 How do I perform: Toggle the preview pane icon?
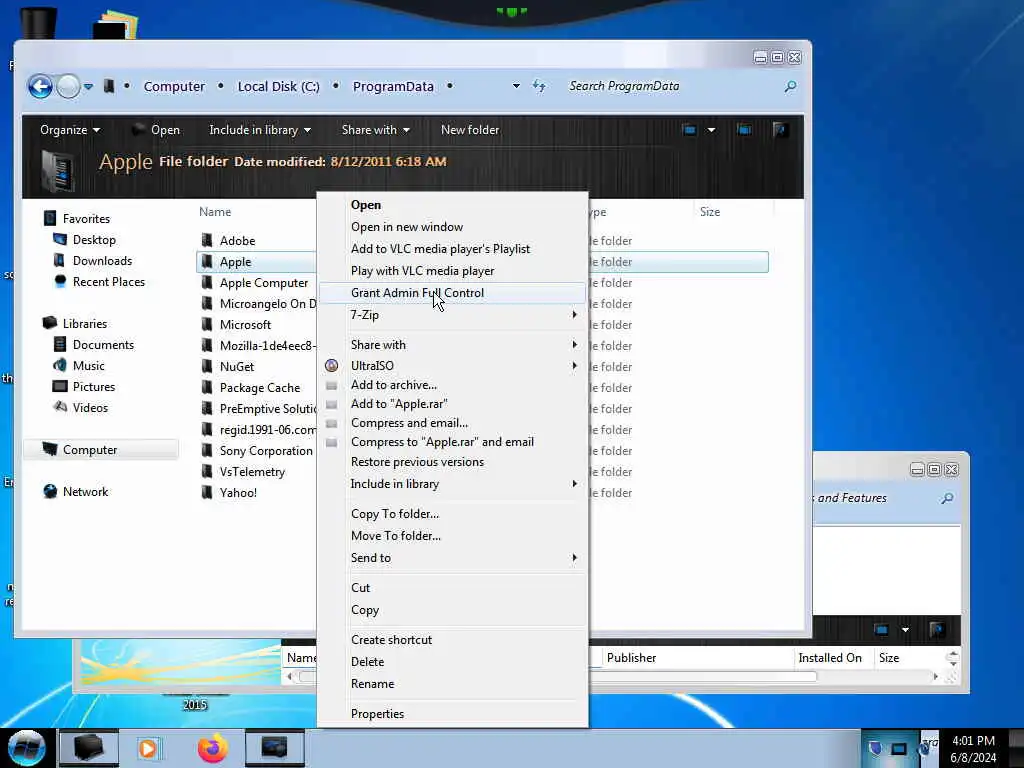tap(744, 130)
